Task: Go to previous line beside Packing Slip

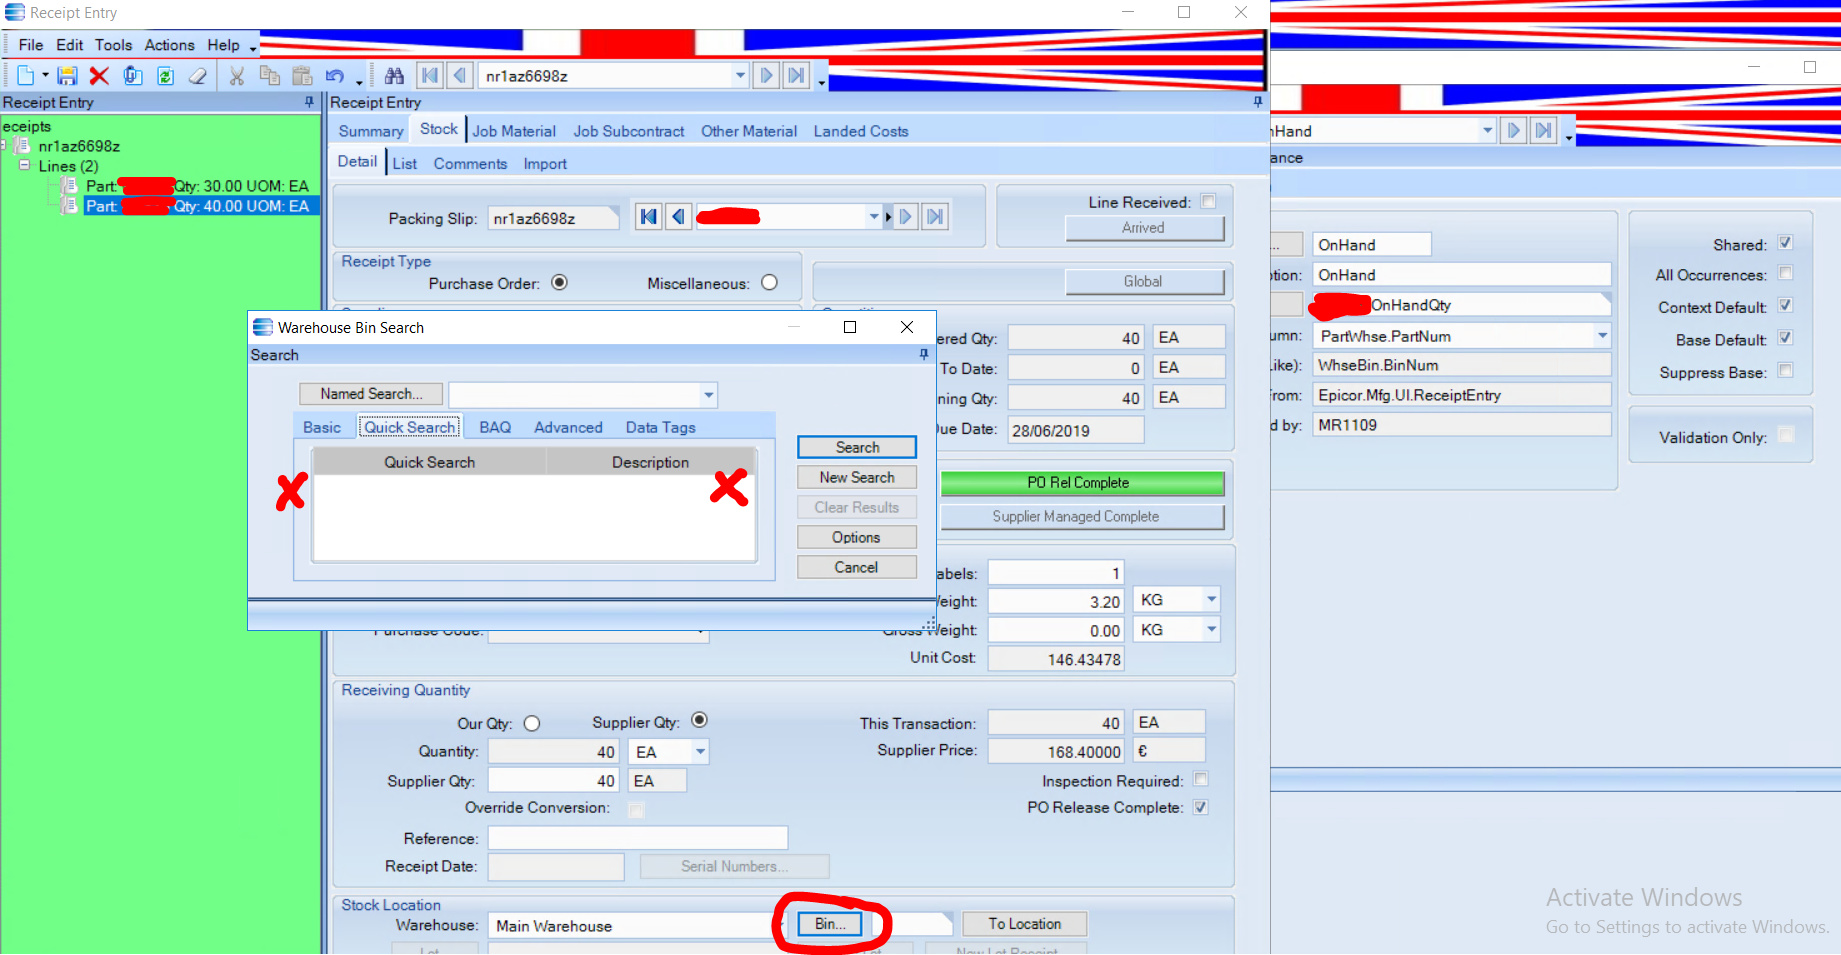Action: [679, 217]
